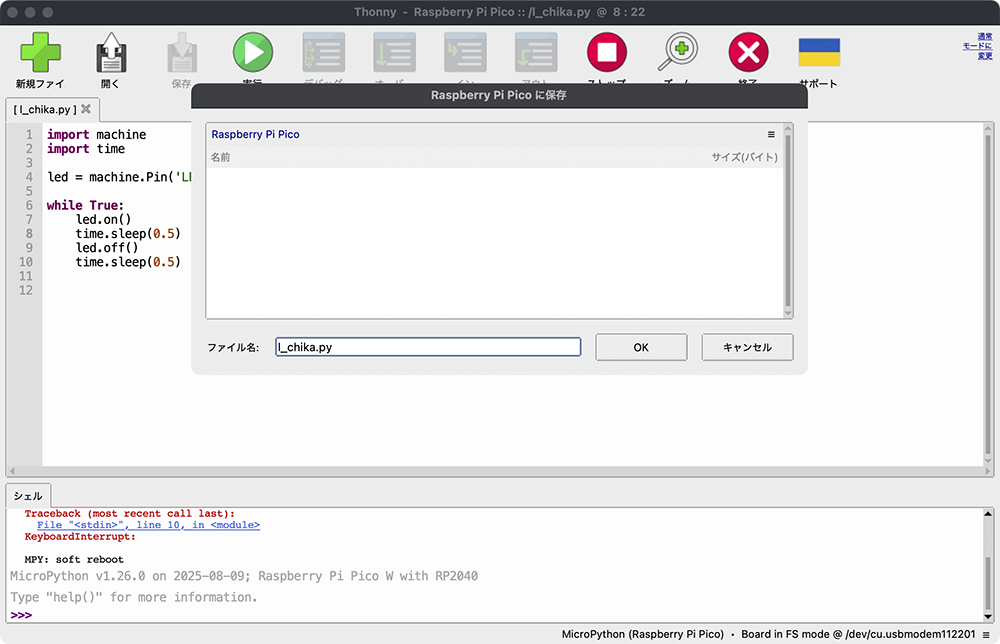This screenshot has width=1000, height=644.
Task: Click the editor vertical scrollbar
Action: point(988,293)
